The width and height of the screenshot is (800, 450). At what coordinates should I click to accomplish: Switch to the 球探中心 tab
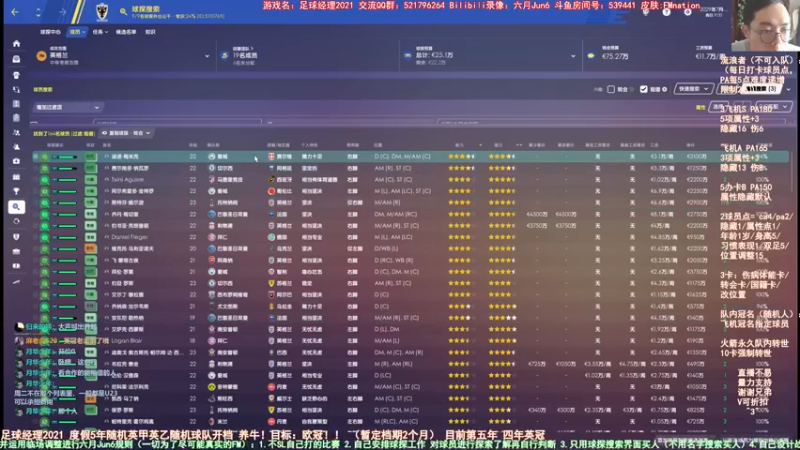click(x=50, y=32)
